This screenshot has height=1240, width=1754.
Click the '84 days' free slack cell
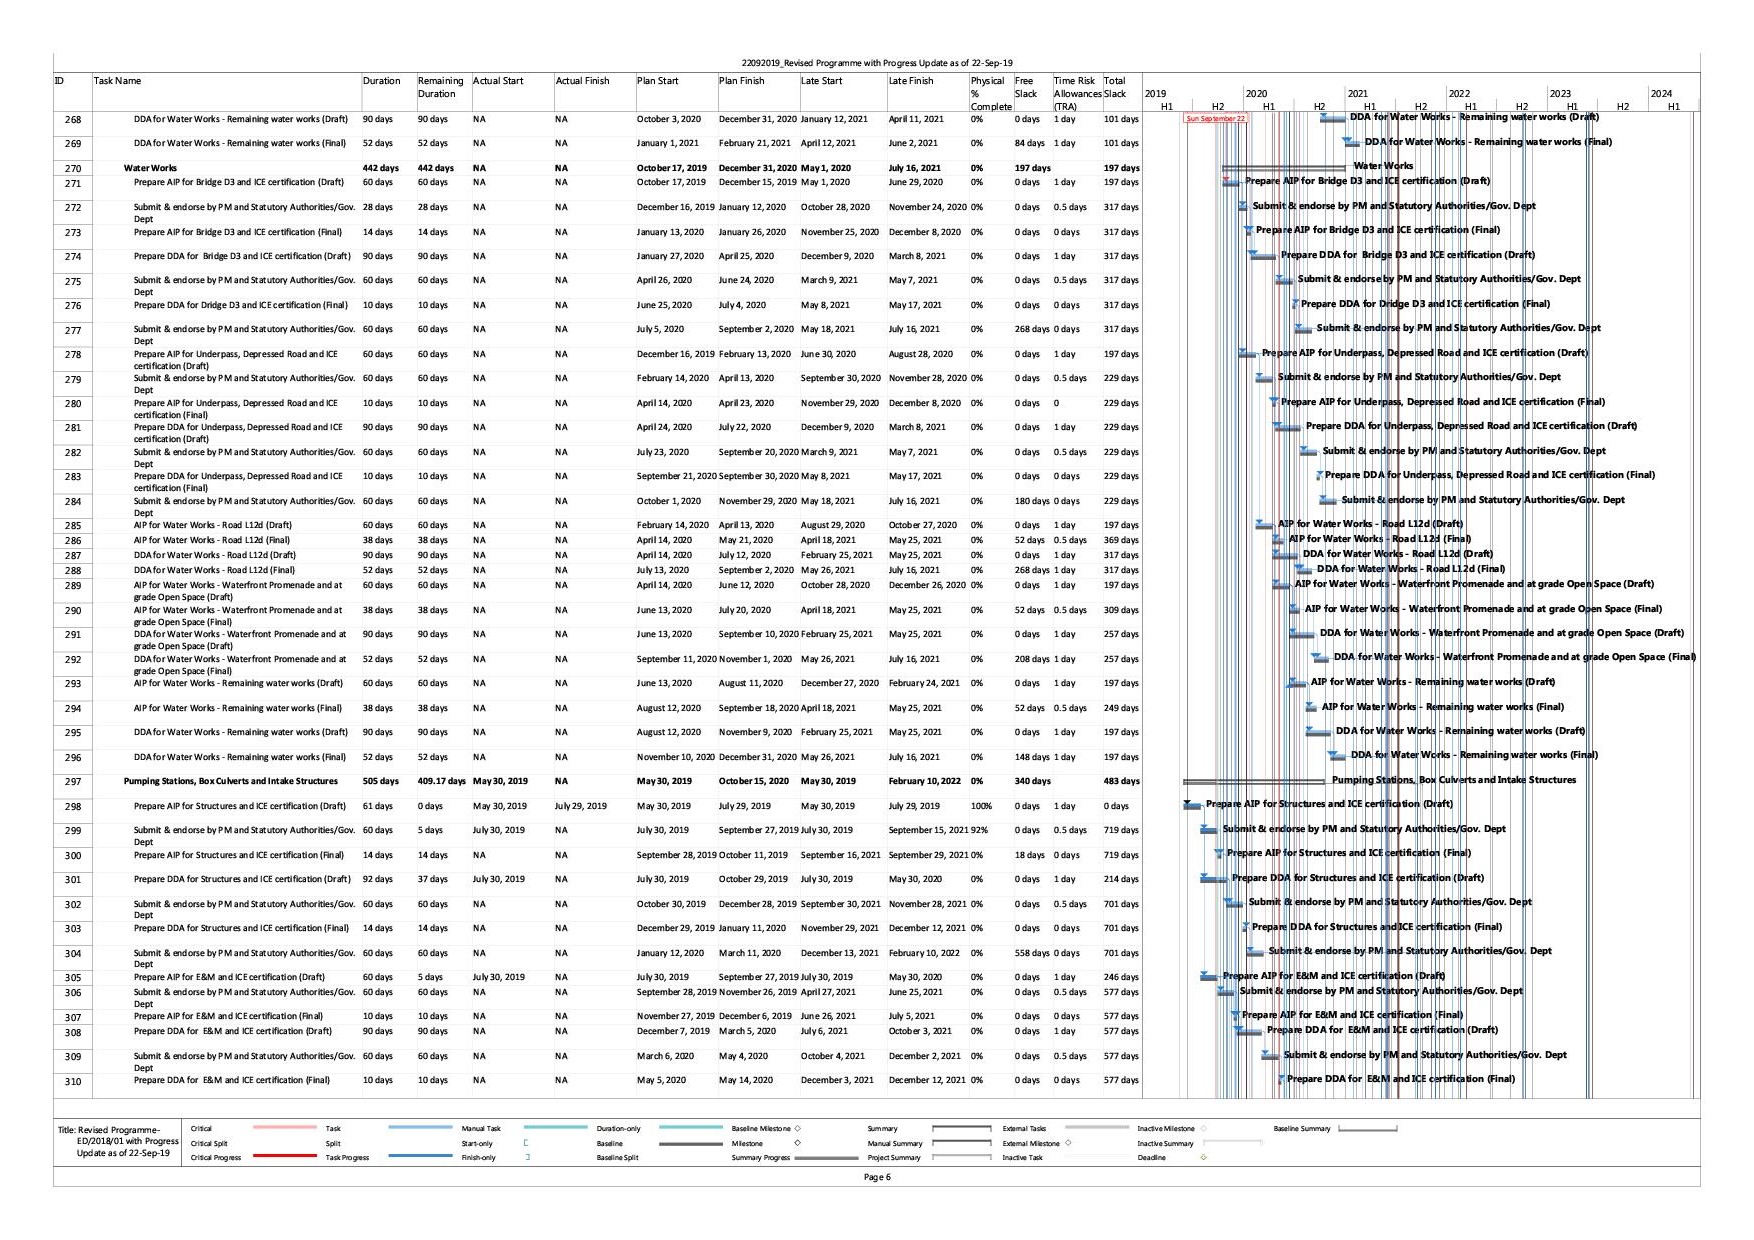(1030, 143)
